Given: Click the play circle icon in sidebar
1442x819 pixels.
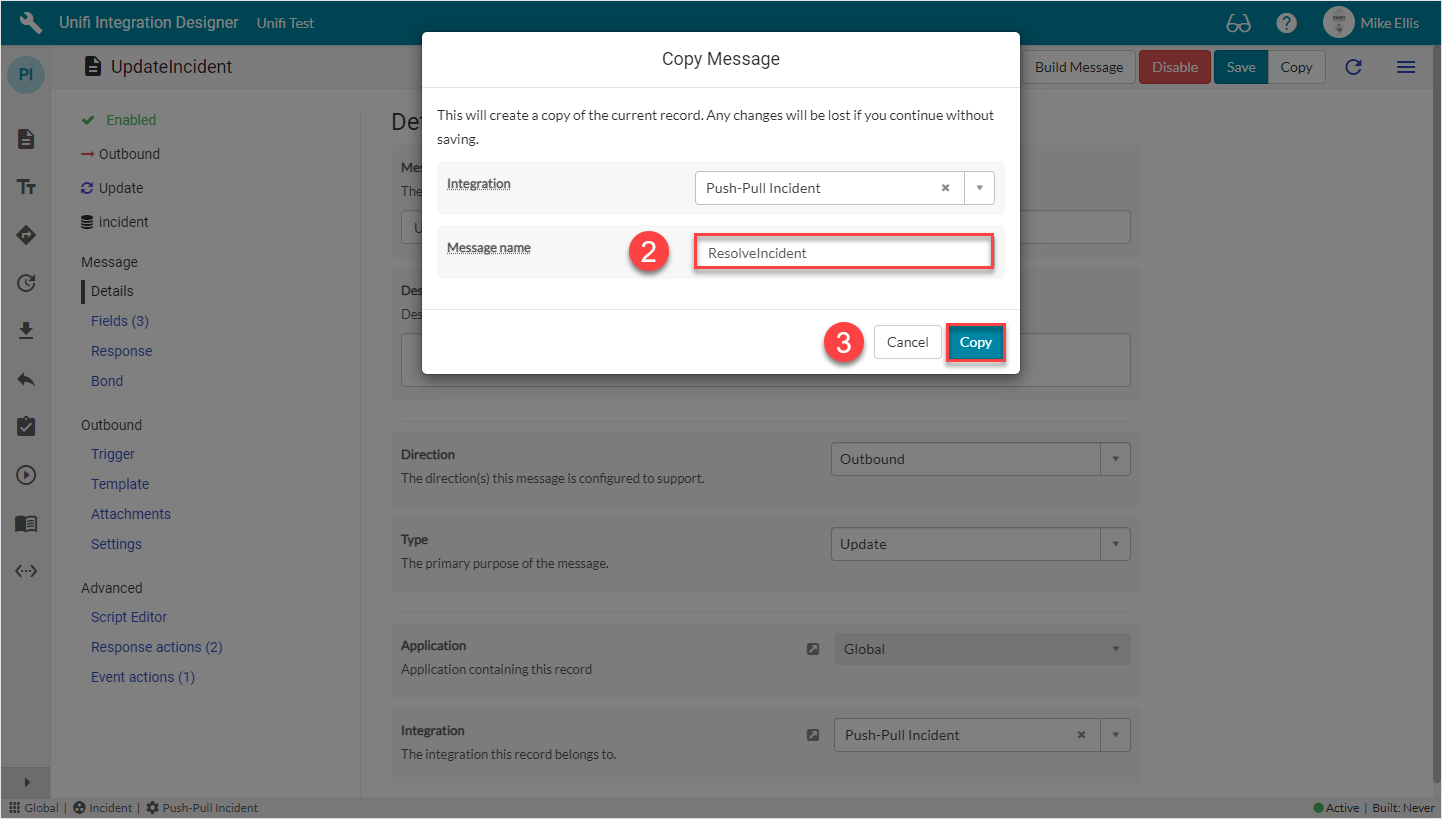Looking at the screenshot, I should (27, 475).
